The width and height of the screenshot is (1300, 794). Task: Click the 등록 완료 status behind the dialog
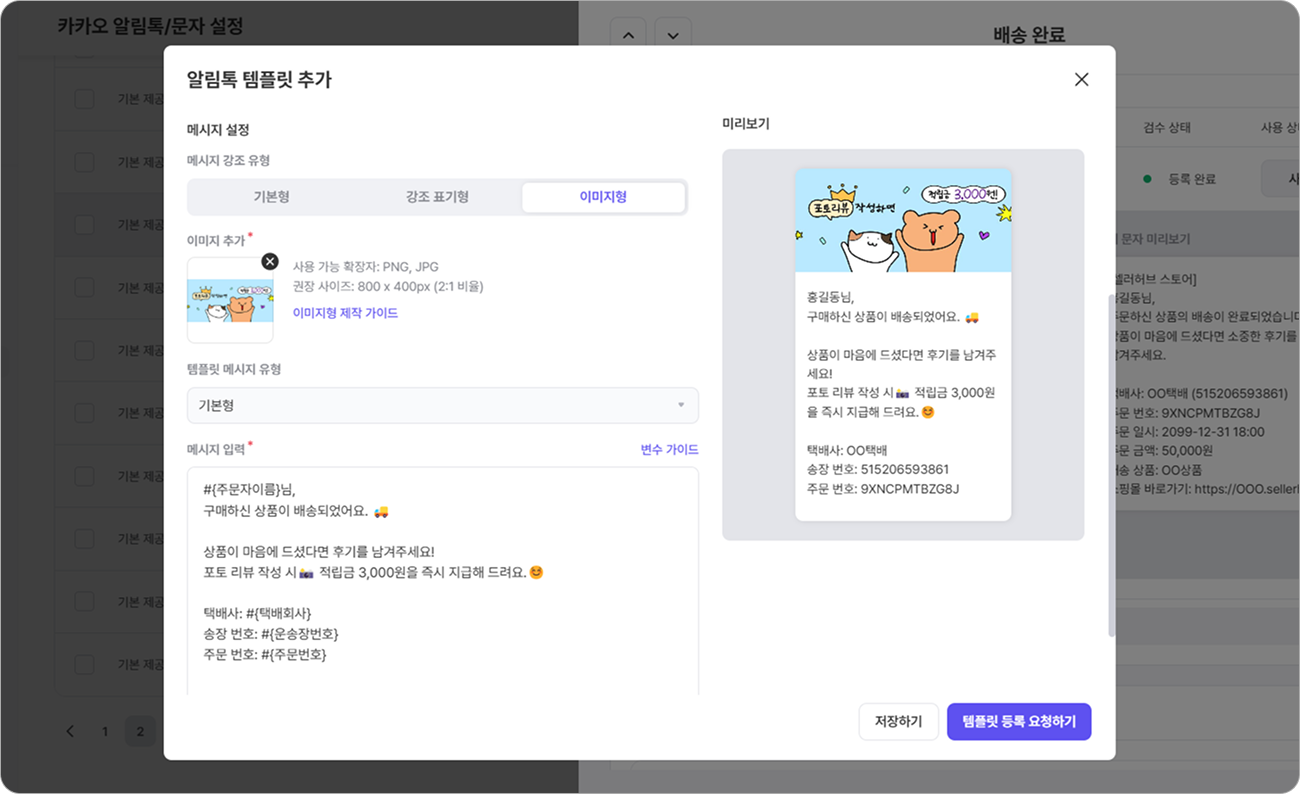pos(1181,179)
